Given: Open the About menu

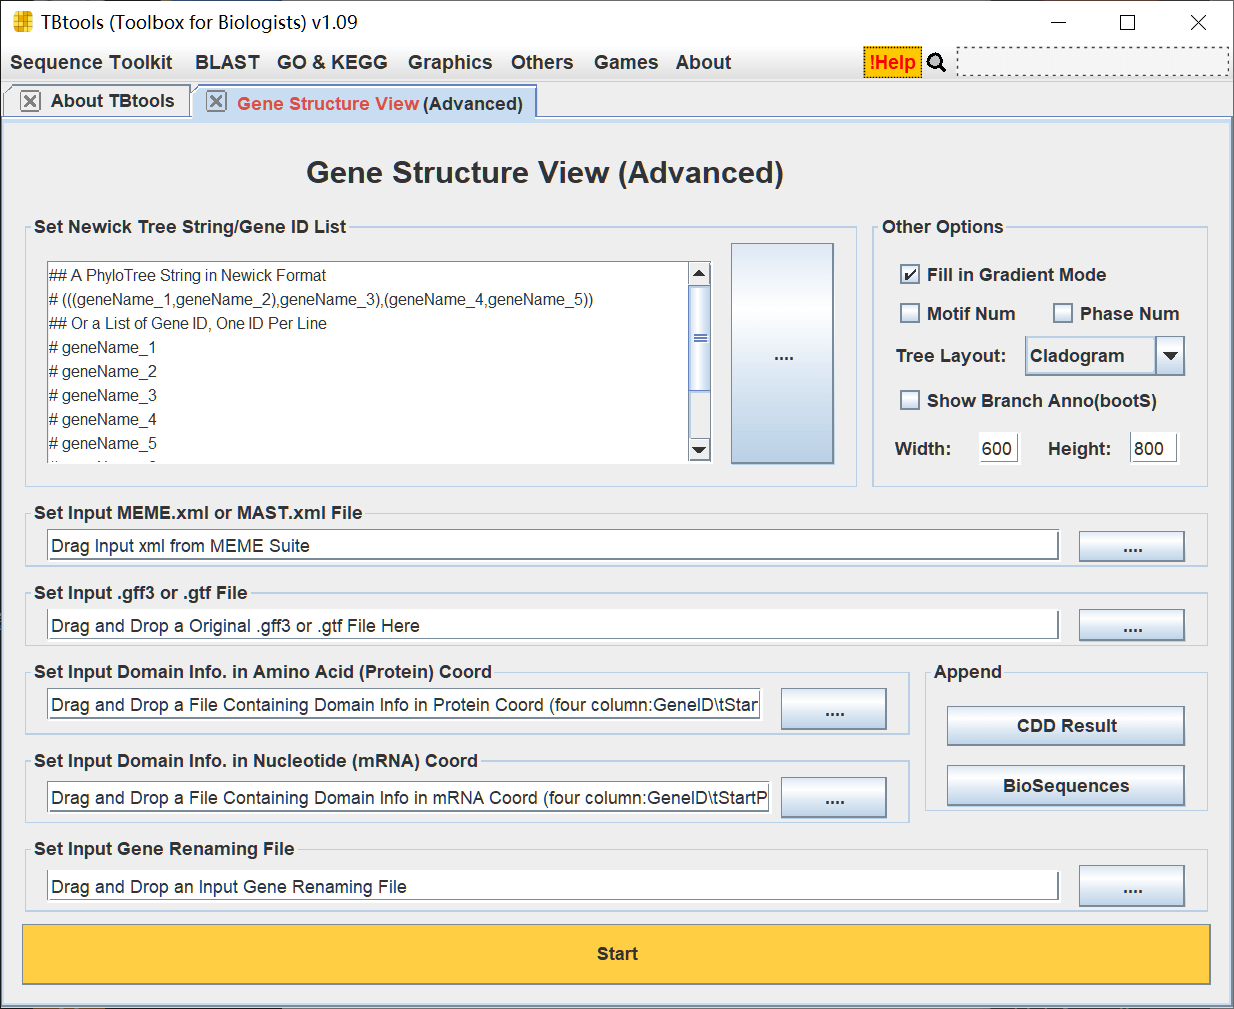Looking at the screenshot, I should tap(703, 62).
